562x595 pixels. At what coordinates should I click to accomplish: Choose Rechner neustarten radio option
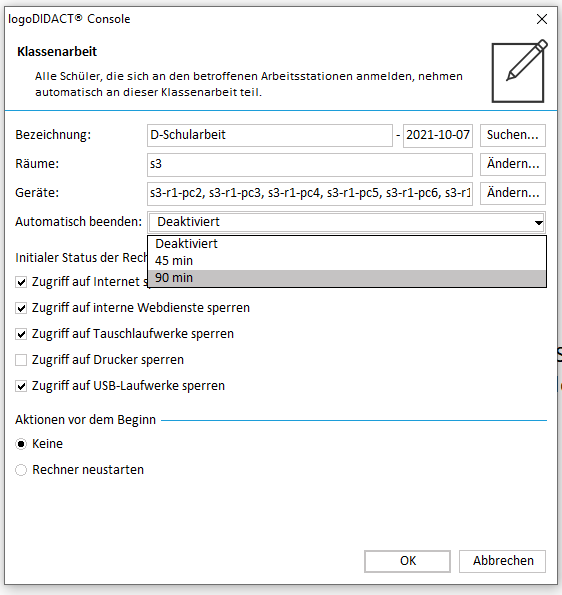coord(21,470)
